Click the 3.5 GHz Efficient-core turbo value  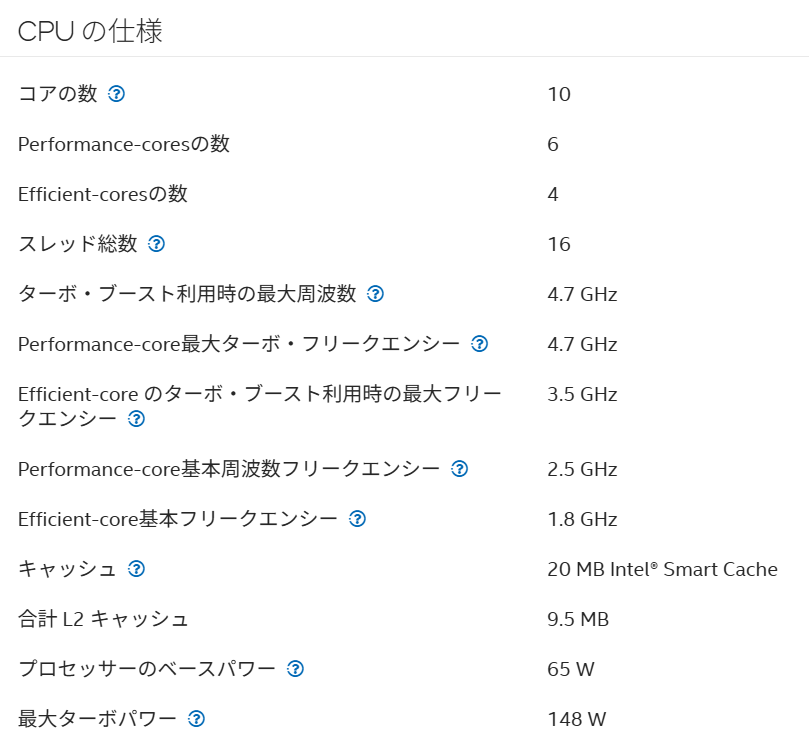coord(582,394)
